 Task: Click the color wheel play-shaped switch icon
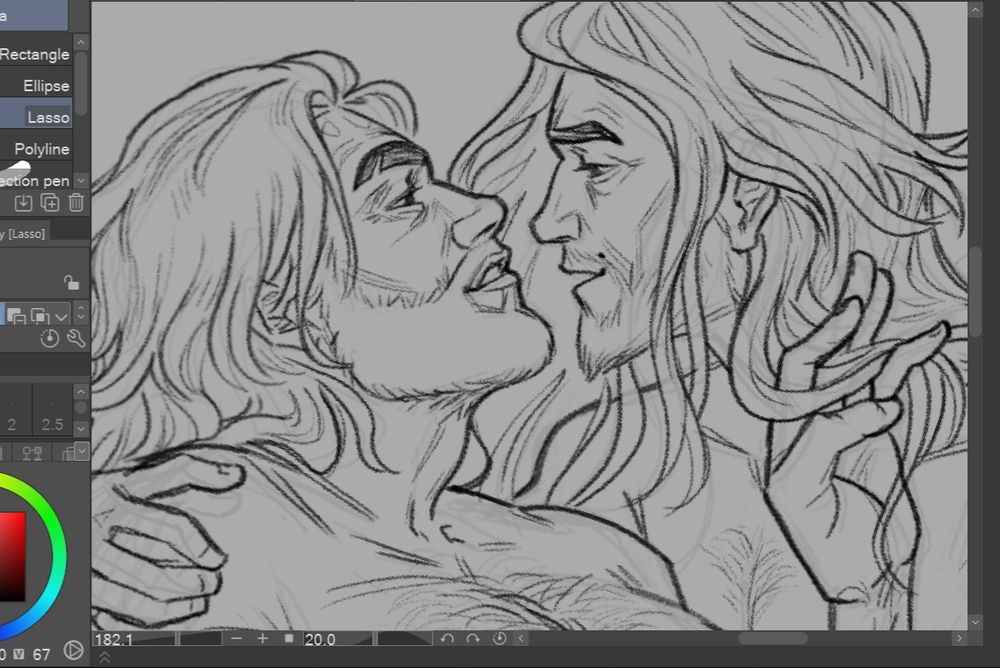click(73, 650)
